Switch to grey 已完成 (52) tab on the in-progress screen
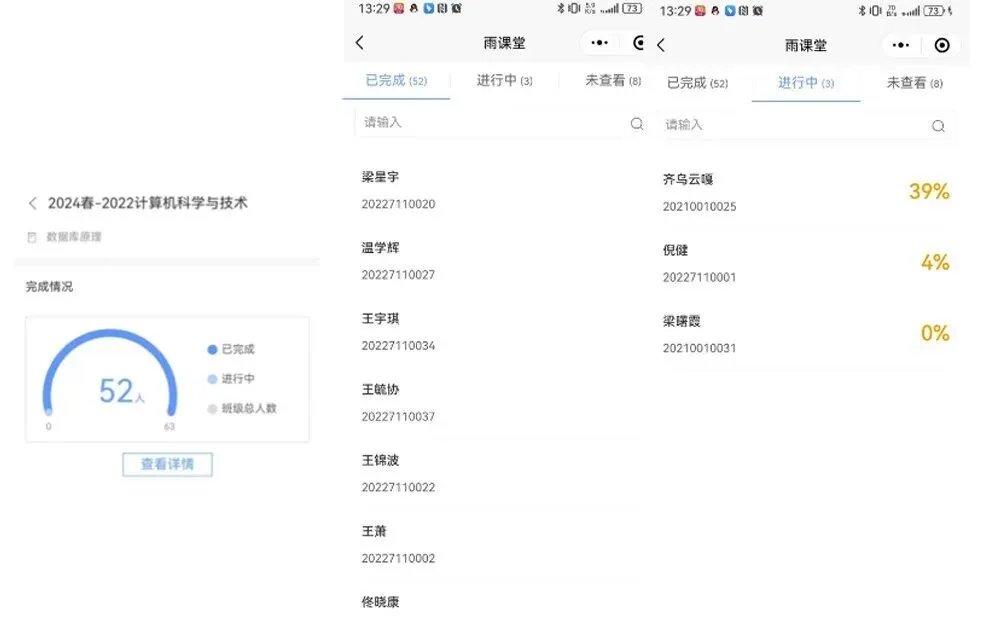1004x619 pixels. (x=697, y=83)
